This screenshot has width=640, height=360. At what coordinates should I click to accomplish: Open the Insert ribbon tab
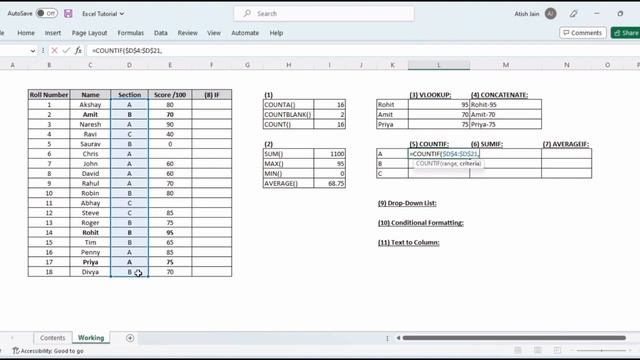53,33
